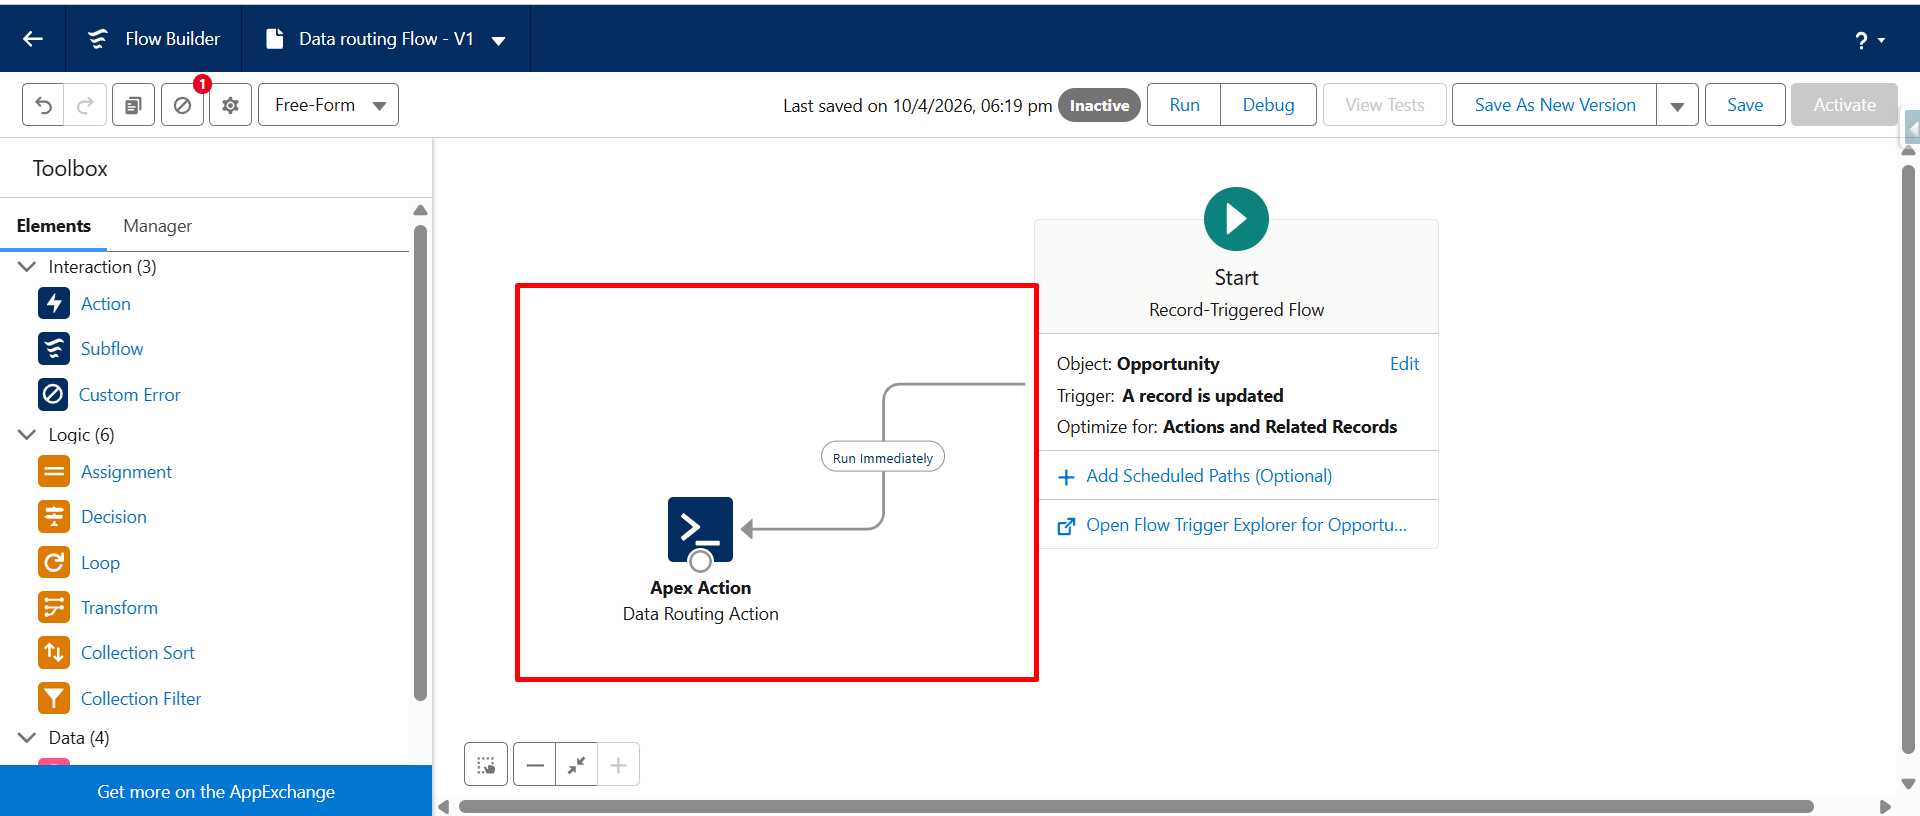Screen dimensions: 1920x816
Task: Click the Activate button
Action: click(x=1844, y=105)
